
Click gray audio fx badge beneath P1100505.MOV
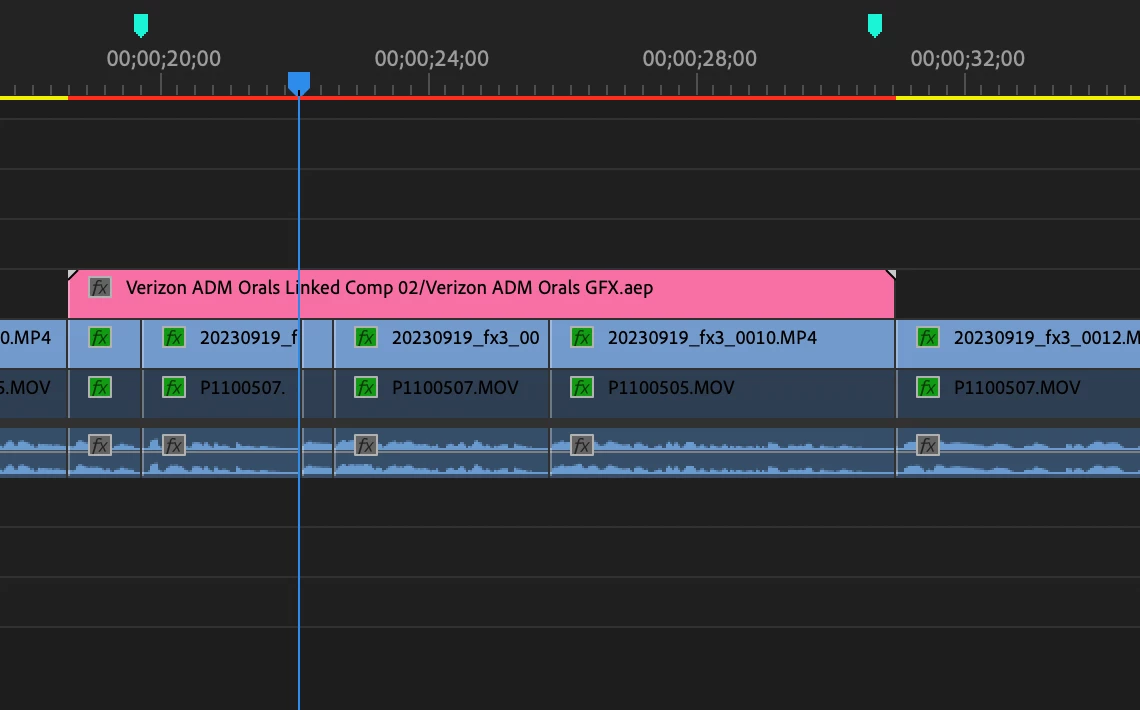point(582,445)
